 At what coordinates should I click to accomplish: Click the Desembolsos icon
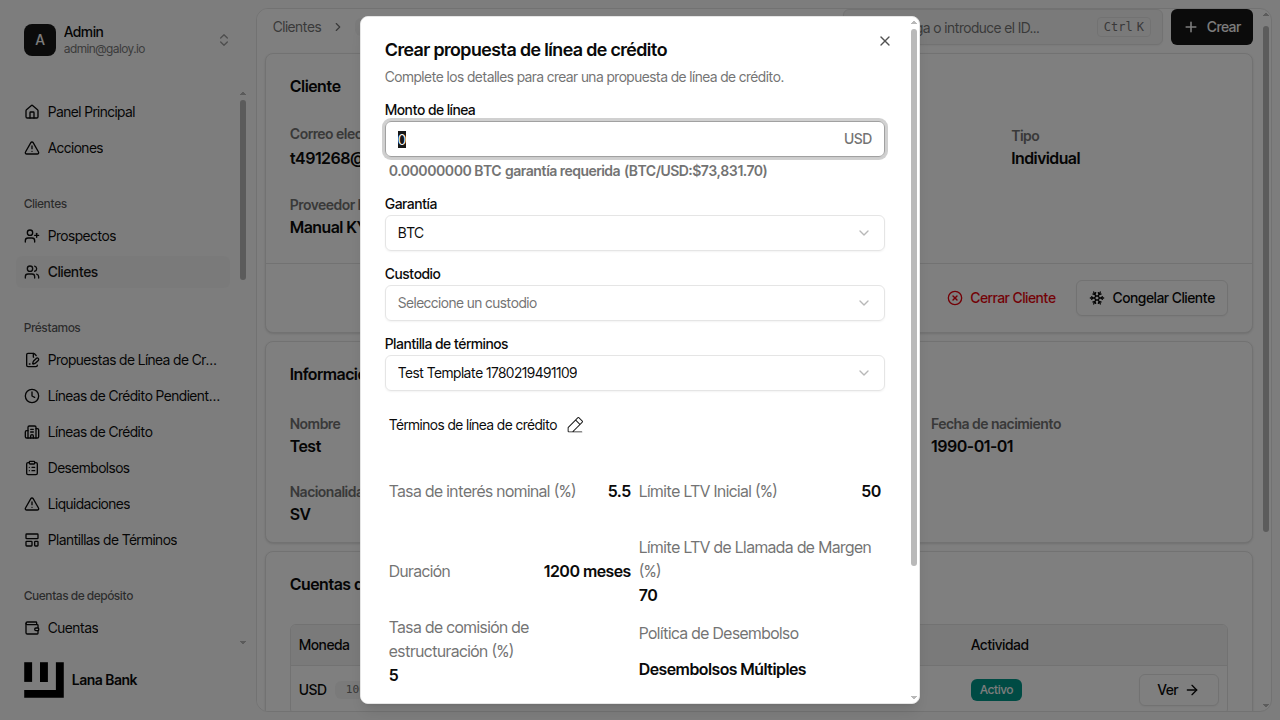tap(32, 468)
